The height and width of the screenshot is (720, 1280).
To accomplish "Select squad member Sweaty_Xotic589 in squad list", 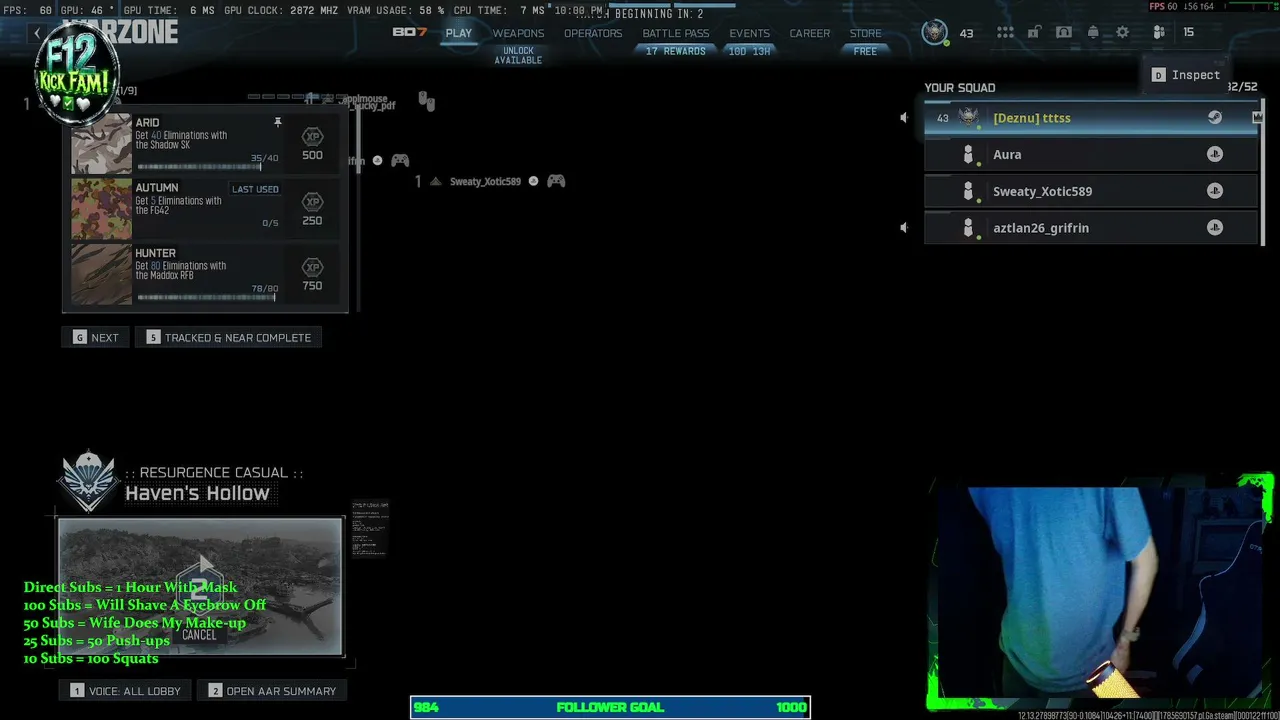I will click(x=1091, y=191).
